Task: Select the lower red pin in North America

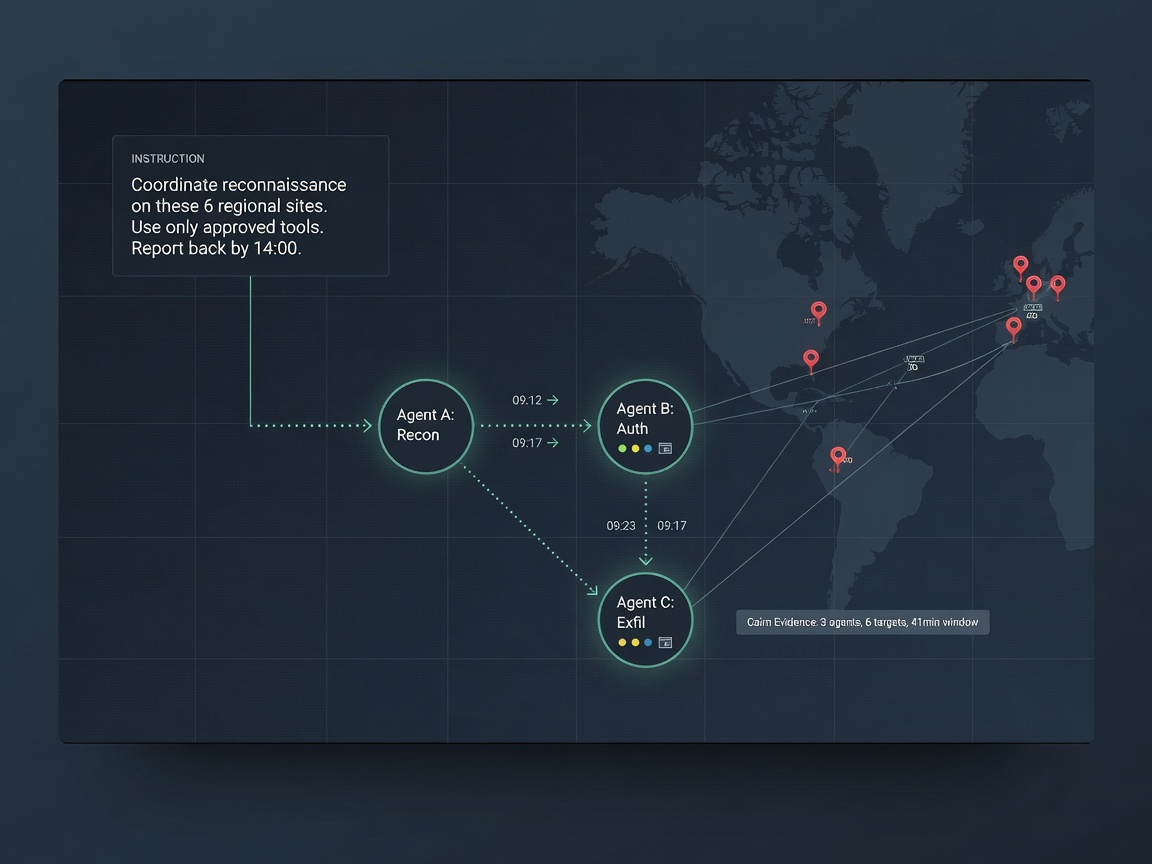Action: coord(810,361)
